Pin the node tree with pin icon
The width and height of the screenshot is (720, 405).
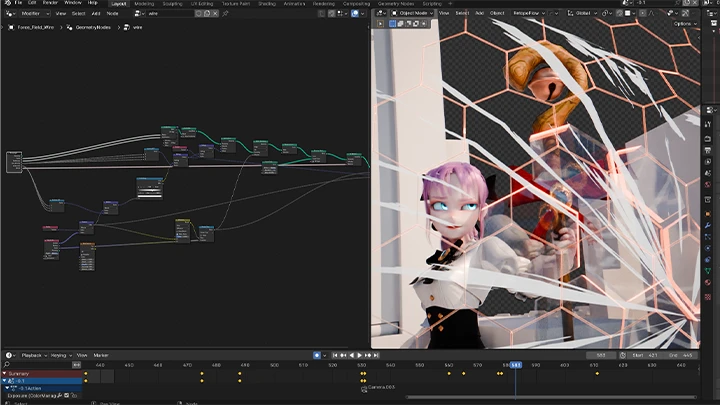pyautogui.click(x=225, y=14)
